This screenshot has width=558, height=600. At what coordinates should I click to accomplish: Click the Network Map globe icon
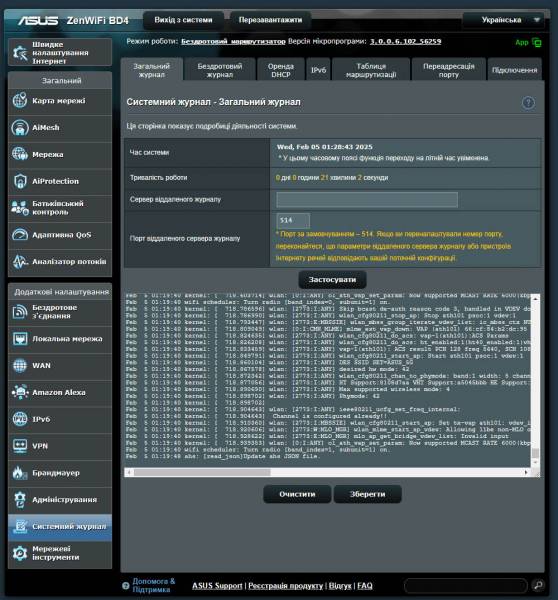[20, 101]
